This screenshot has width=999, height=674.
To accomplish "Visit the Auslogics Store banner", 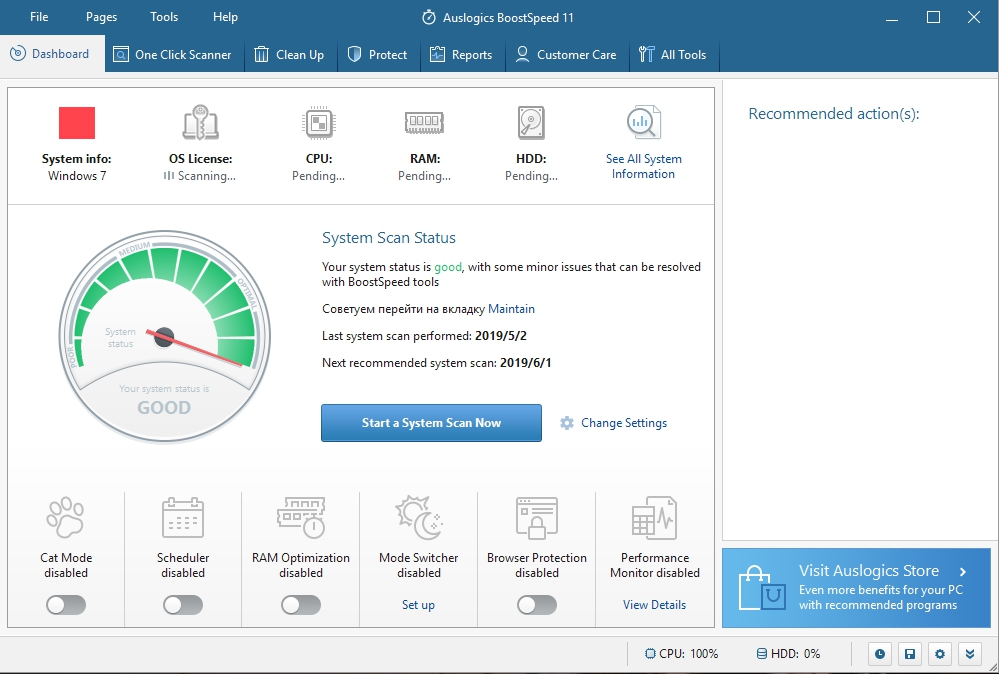I will pos(856,588).
